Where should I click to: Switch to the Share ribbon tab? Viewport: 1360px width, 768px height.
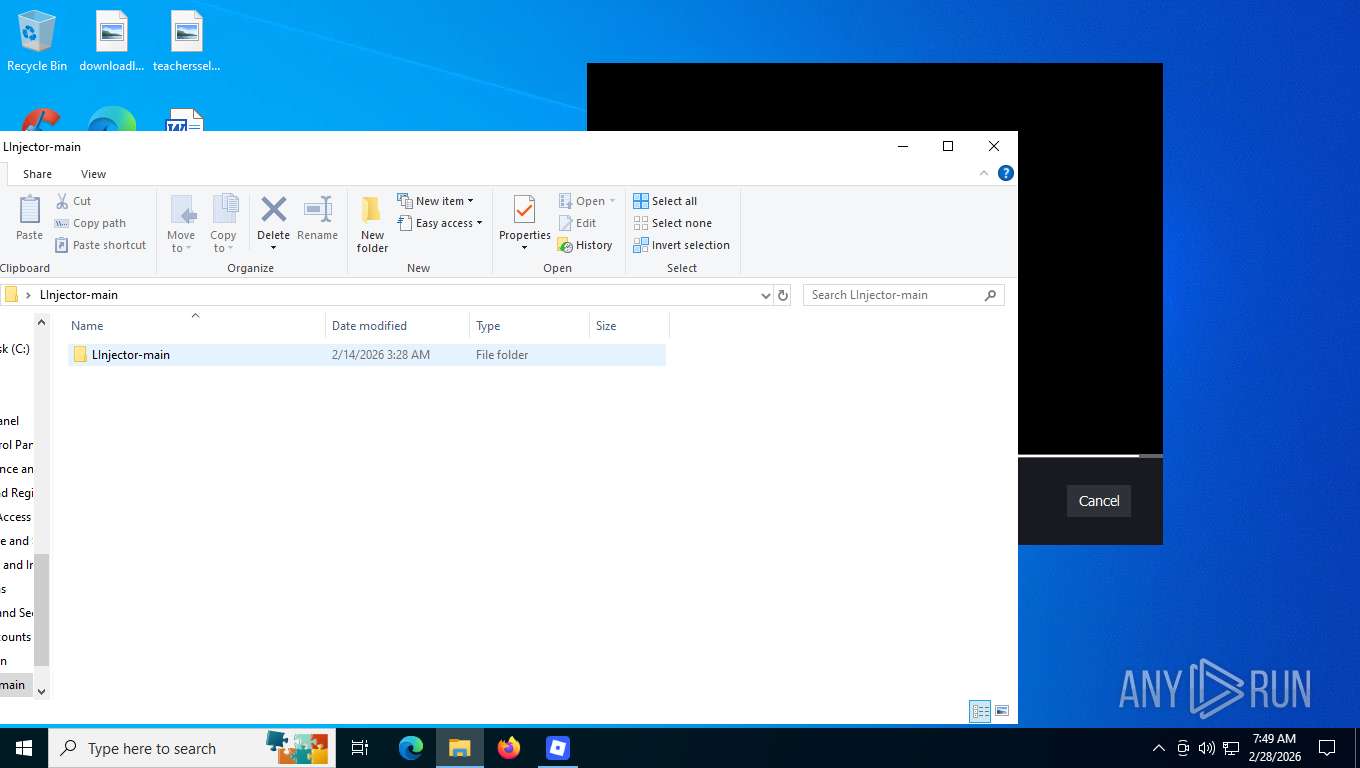pyautogui.click(x=37, y=174)
